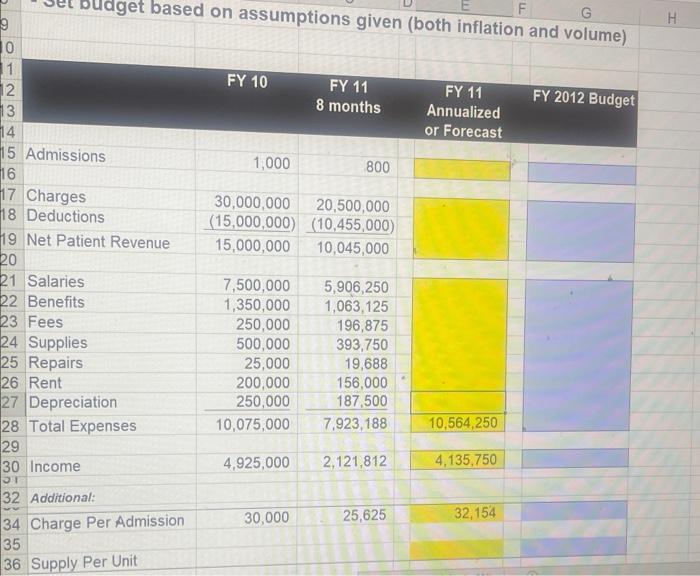The height and width of the screenshot is (576, 700).
Task: Click the Charge Per Admission label
Action: tap(107, 522)
